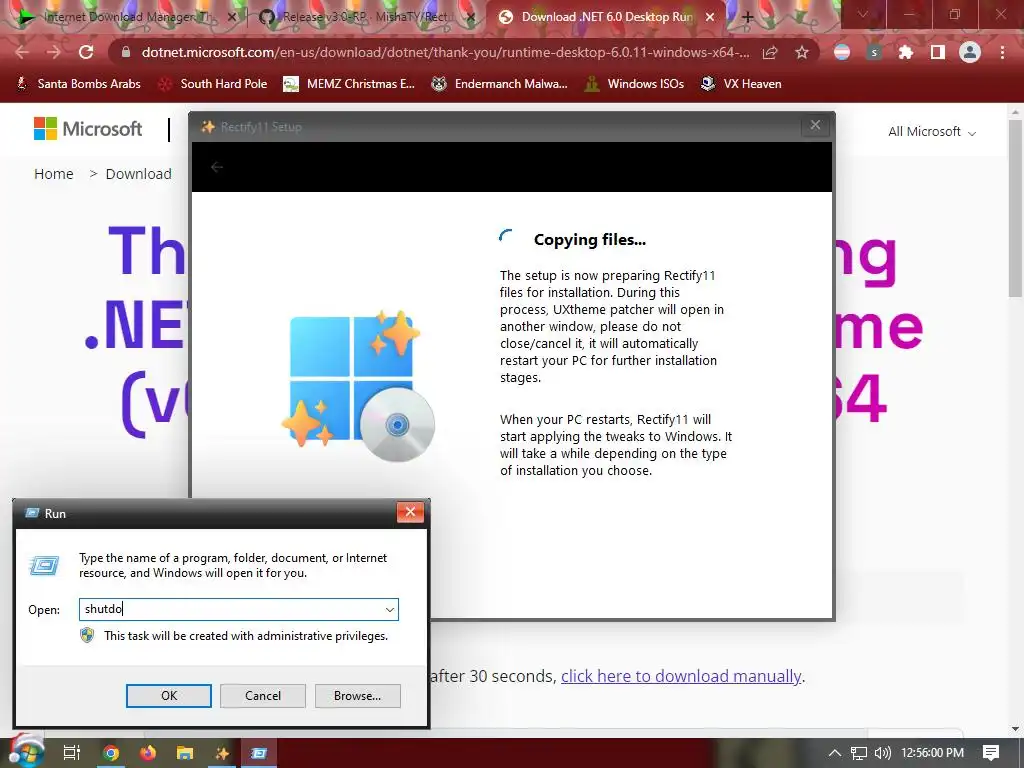Click the volume speaker tray icon
Viewport: 1024px width, 768px height.
click(x=882, y=753)
